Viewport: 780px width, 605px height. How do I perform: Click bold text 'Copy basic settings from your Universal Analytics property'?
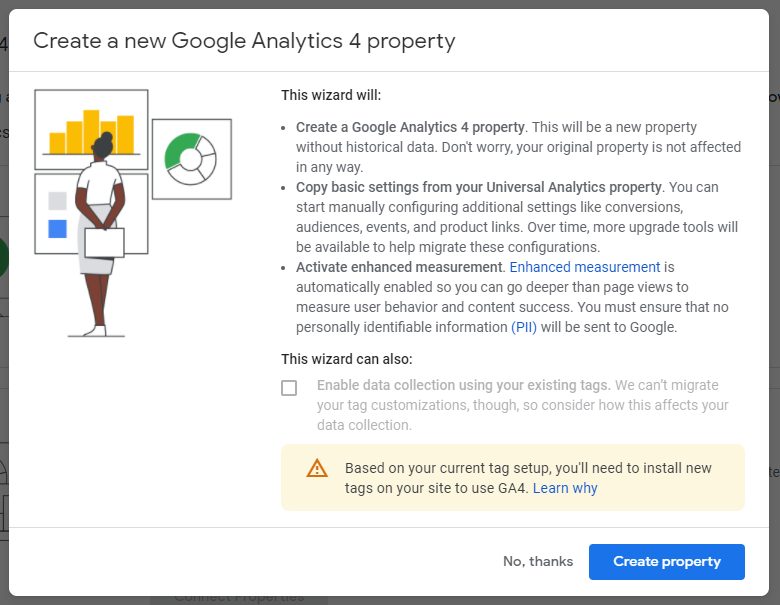click(x=478, y=187)
